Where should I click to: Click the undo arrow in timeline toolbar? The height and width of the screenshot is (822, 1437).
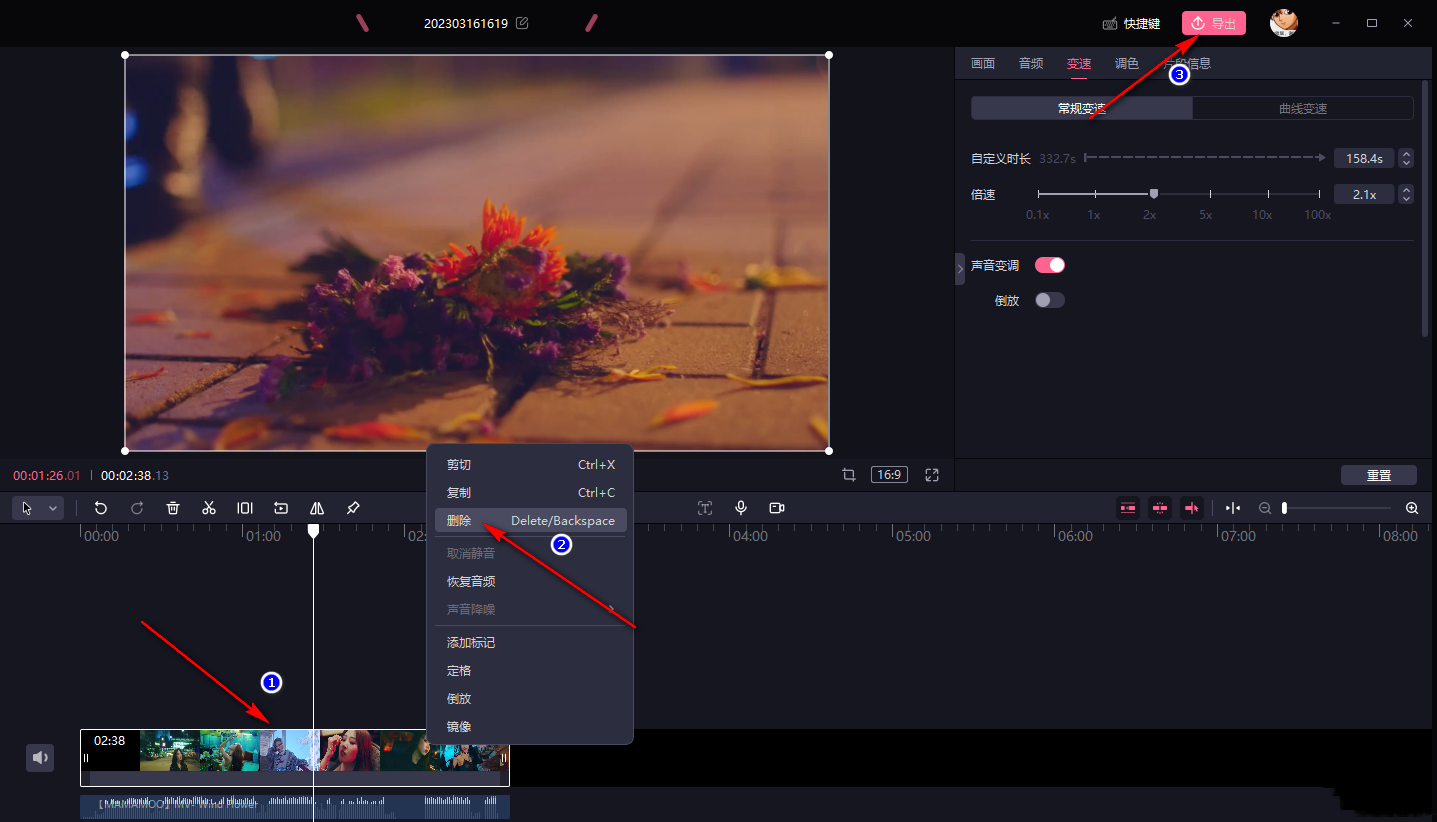101,508
